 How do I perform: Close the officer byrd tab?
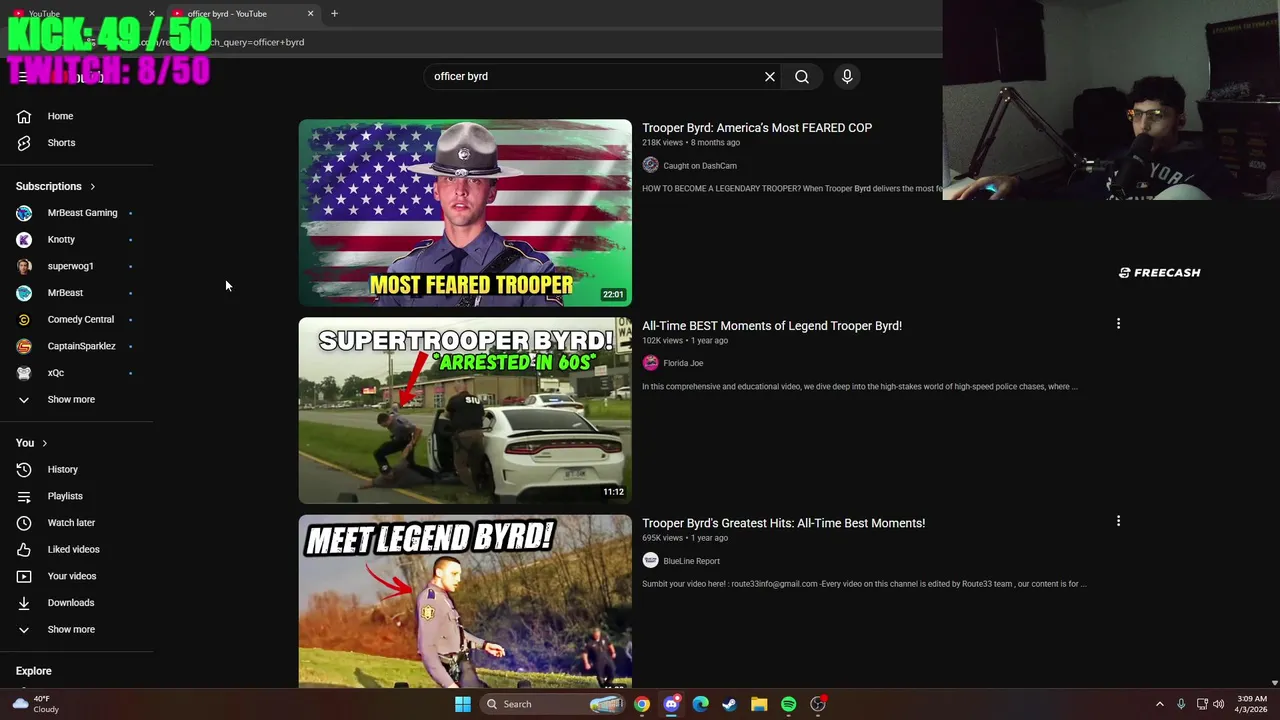[310, 13]
